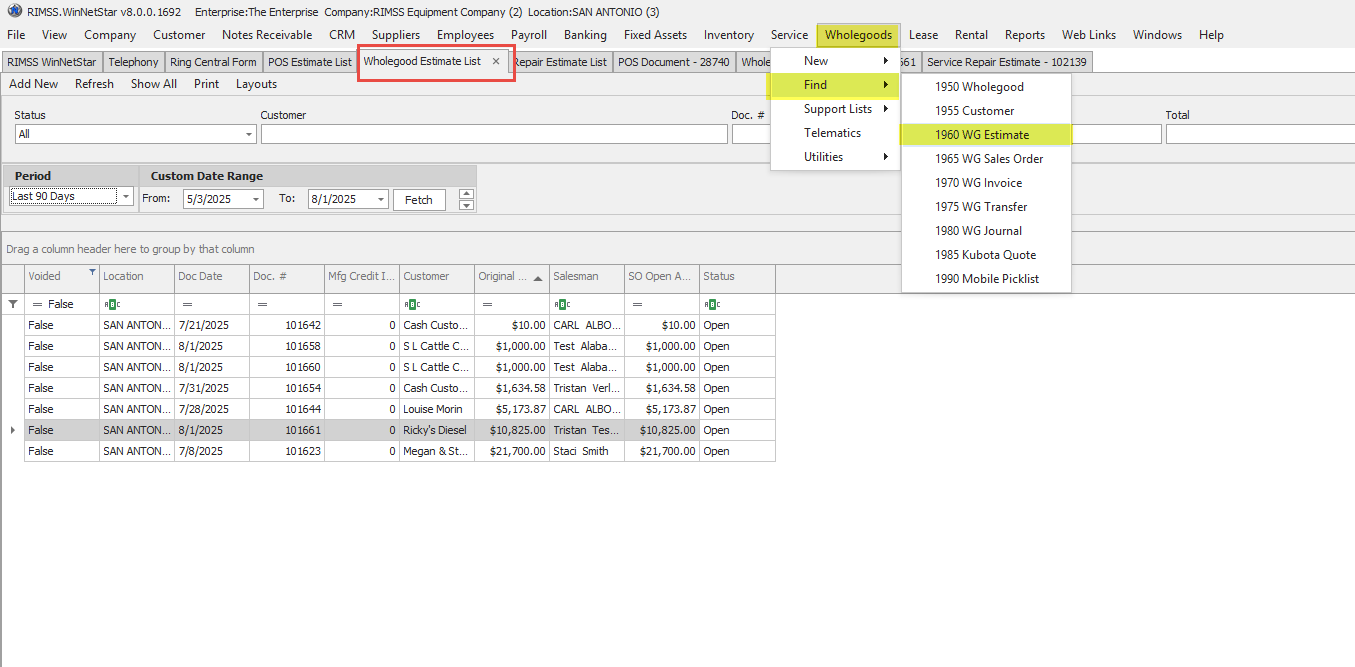Viewport: 1355px width, 667px height.
Task: Click the filter funnel icon in filter row
Action: (x=13, y=304)
